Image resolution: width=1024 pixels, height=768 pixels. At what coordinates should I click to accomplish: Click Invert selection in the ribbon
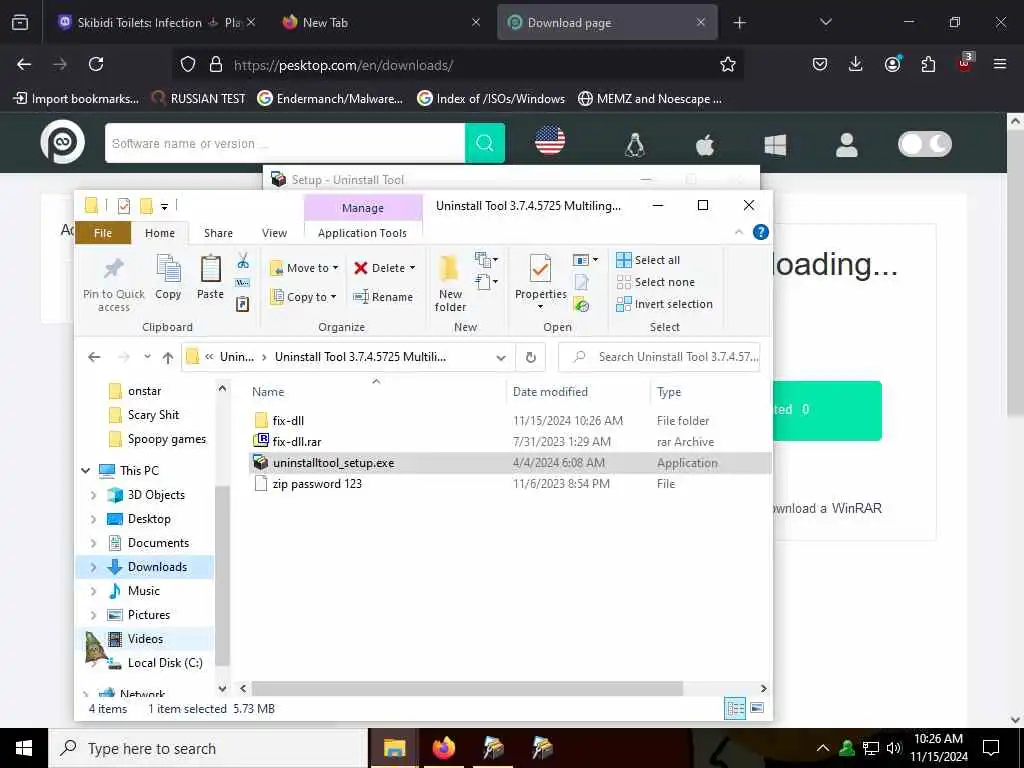pos(664,304)
